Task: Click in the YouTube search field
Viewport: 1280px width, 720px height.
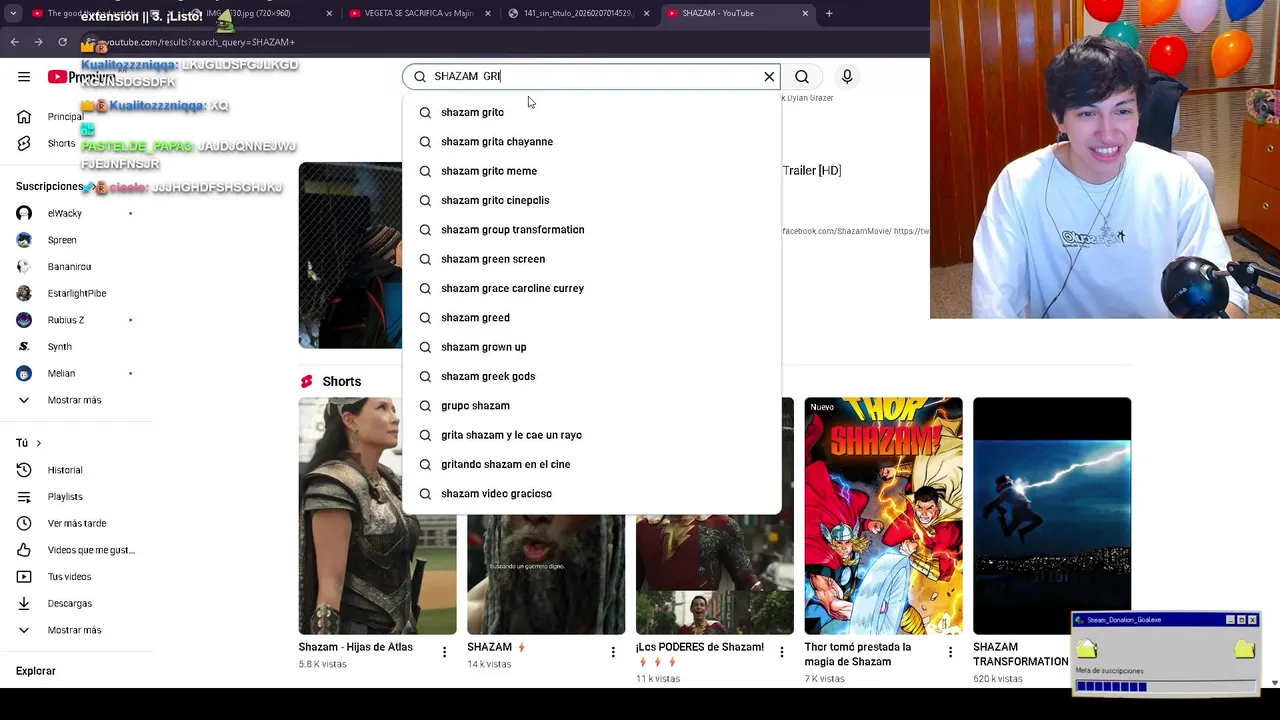Action: [x=590, y=76]
